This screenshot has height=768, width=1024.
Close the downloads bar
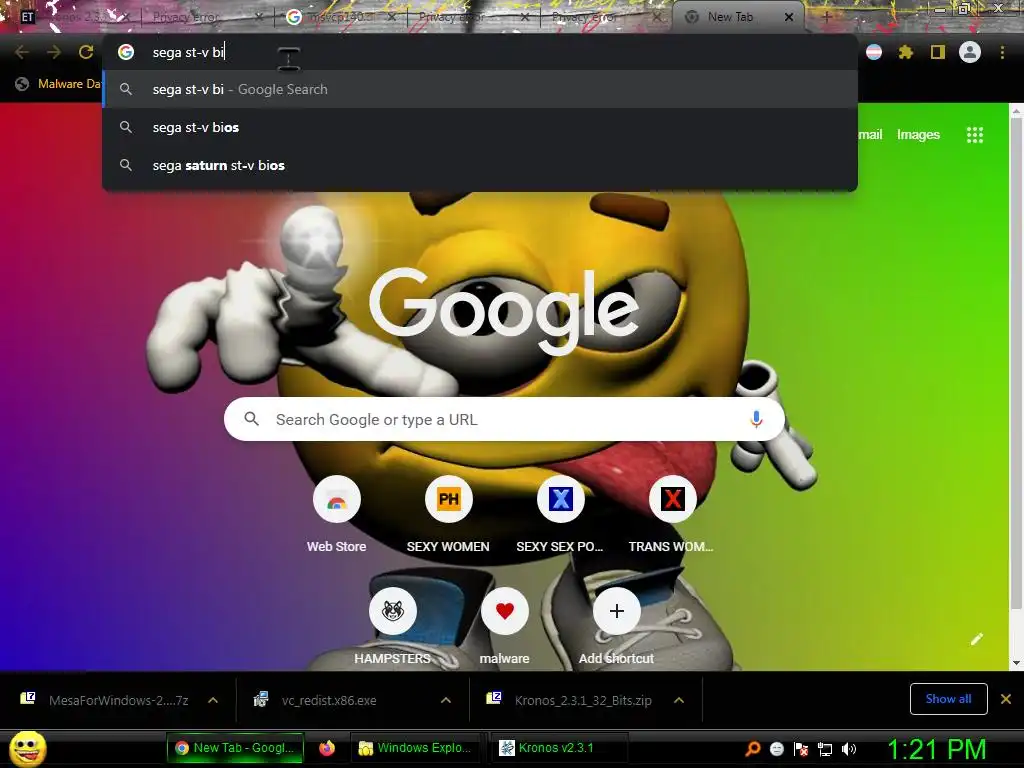1006,699
